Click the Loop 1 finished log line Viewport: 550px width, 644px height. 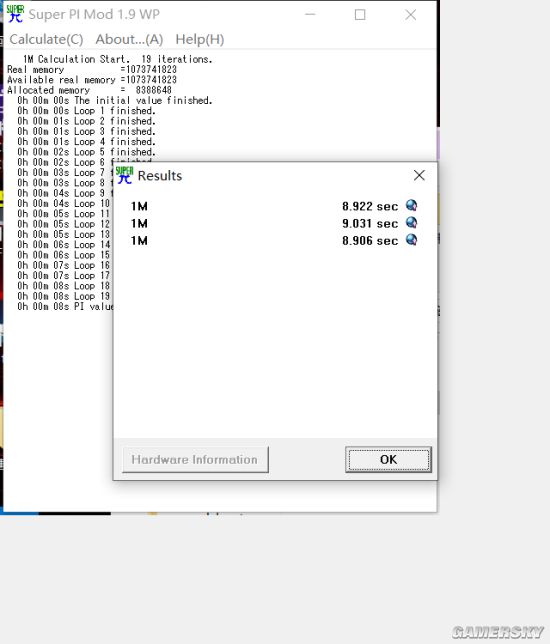click(86, 111)
